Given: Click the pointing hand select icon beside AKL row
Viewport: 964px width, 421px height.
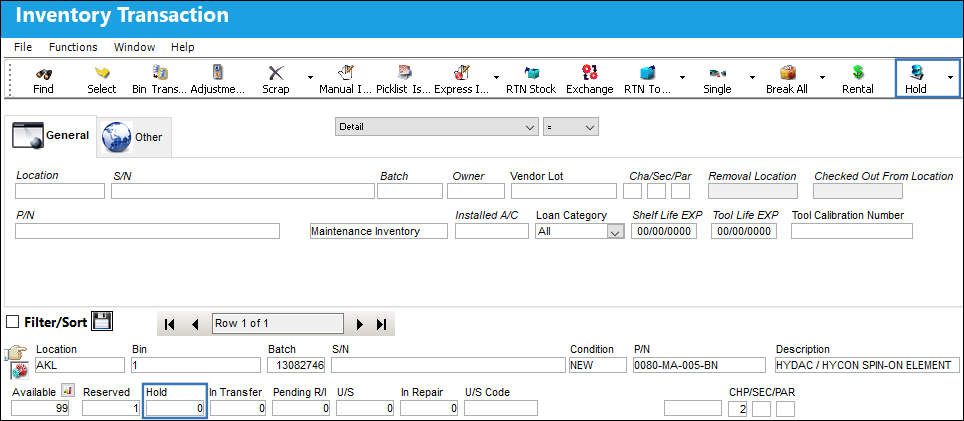Looking at the screenshot, I should click(x=14, y=354).
